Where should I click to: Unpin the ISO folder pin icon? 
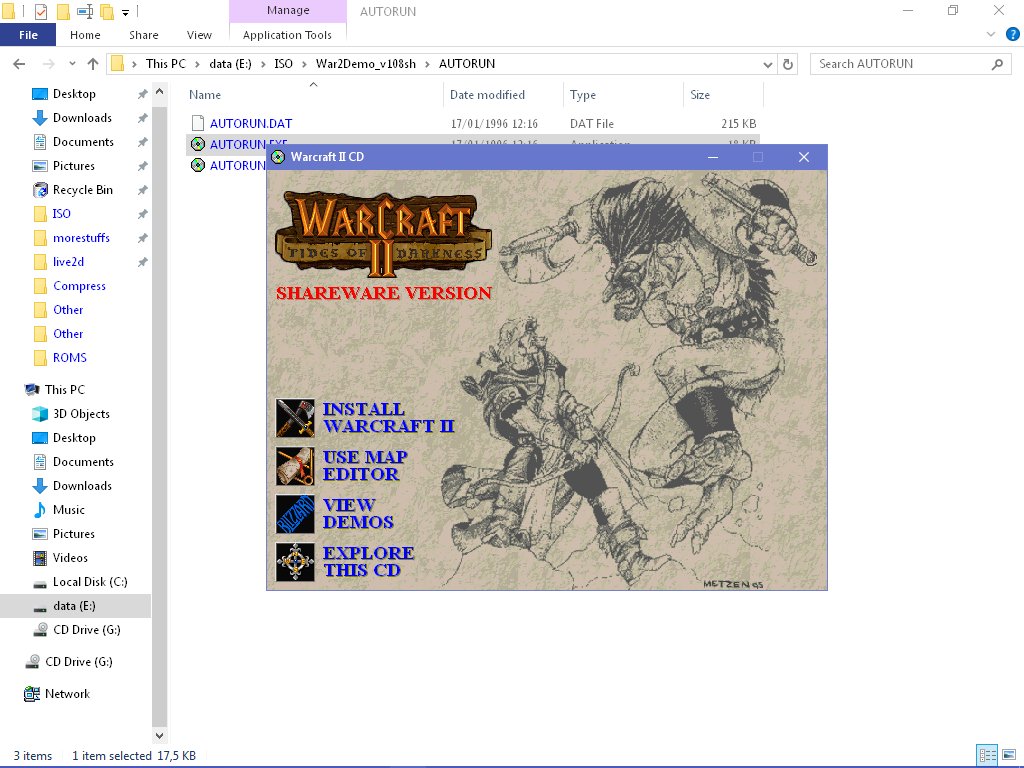point(142,214)
